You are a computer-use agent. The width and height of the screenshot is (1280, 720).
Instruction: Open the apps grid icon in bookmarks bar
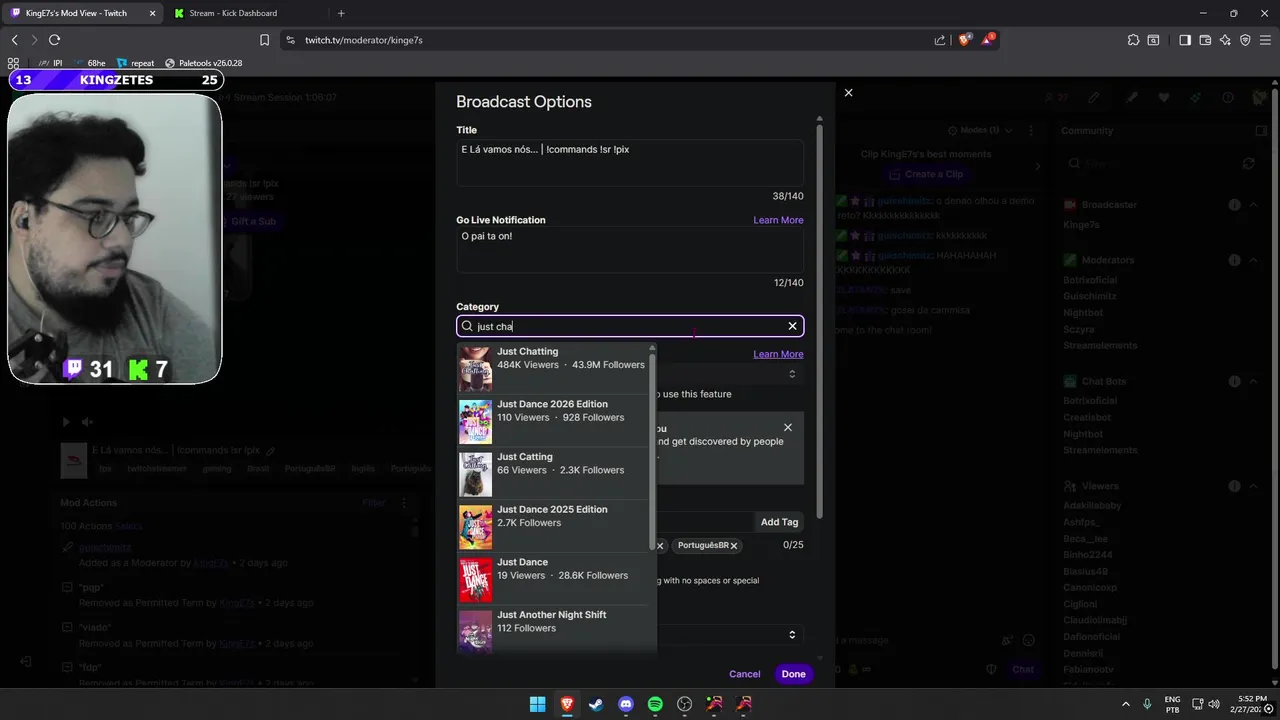pyautogui.click(x=13, y=63)
